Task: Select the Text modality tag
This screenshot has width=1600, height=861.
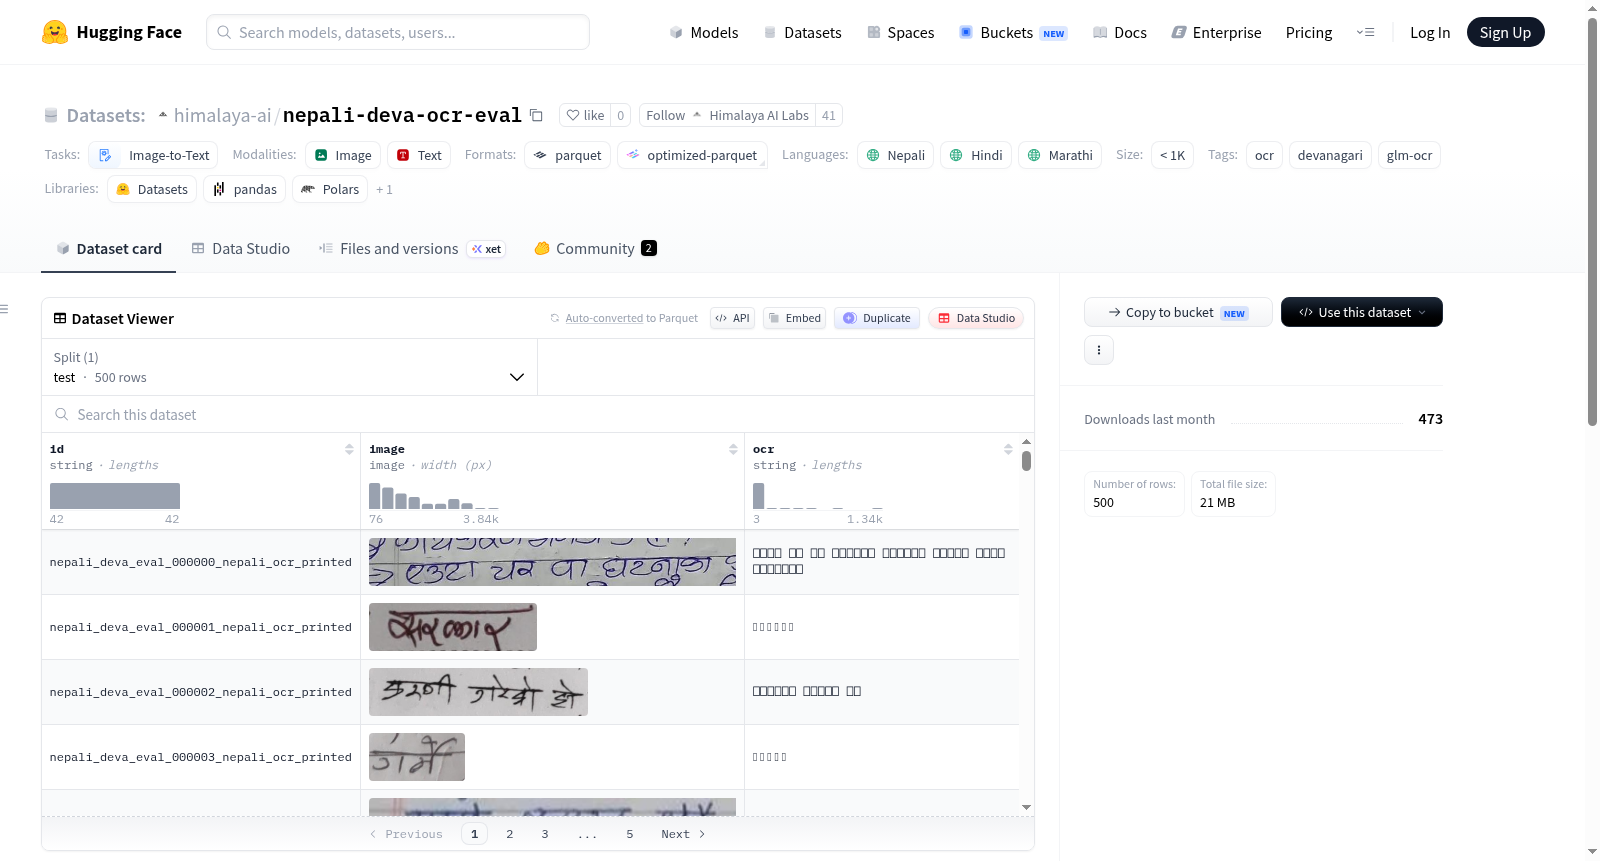Action: [419, 155]
